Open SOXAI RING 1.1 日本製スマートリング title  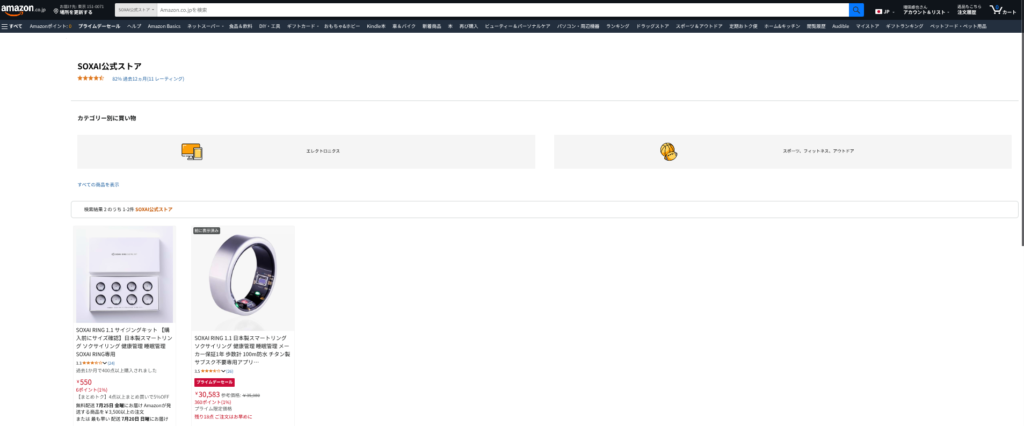(242, 350)
